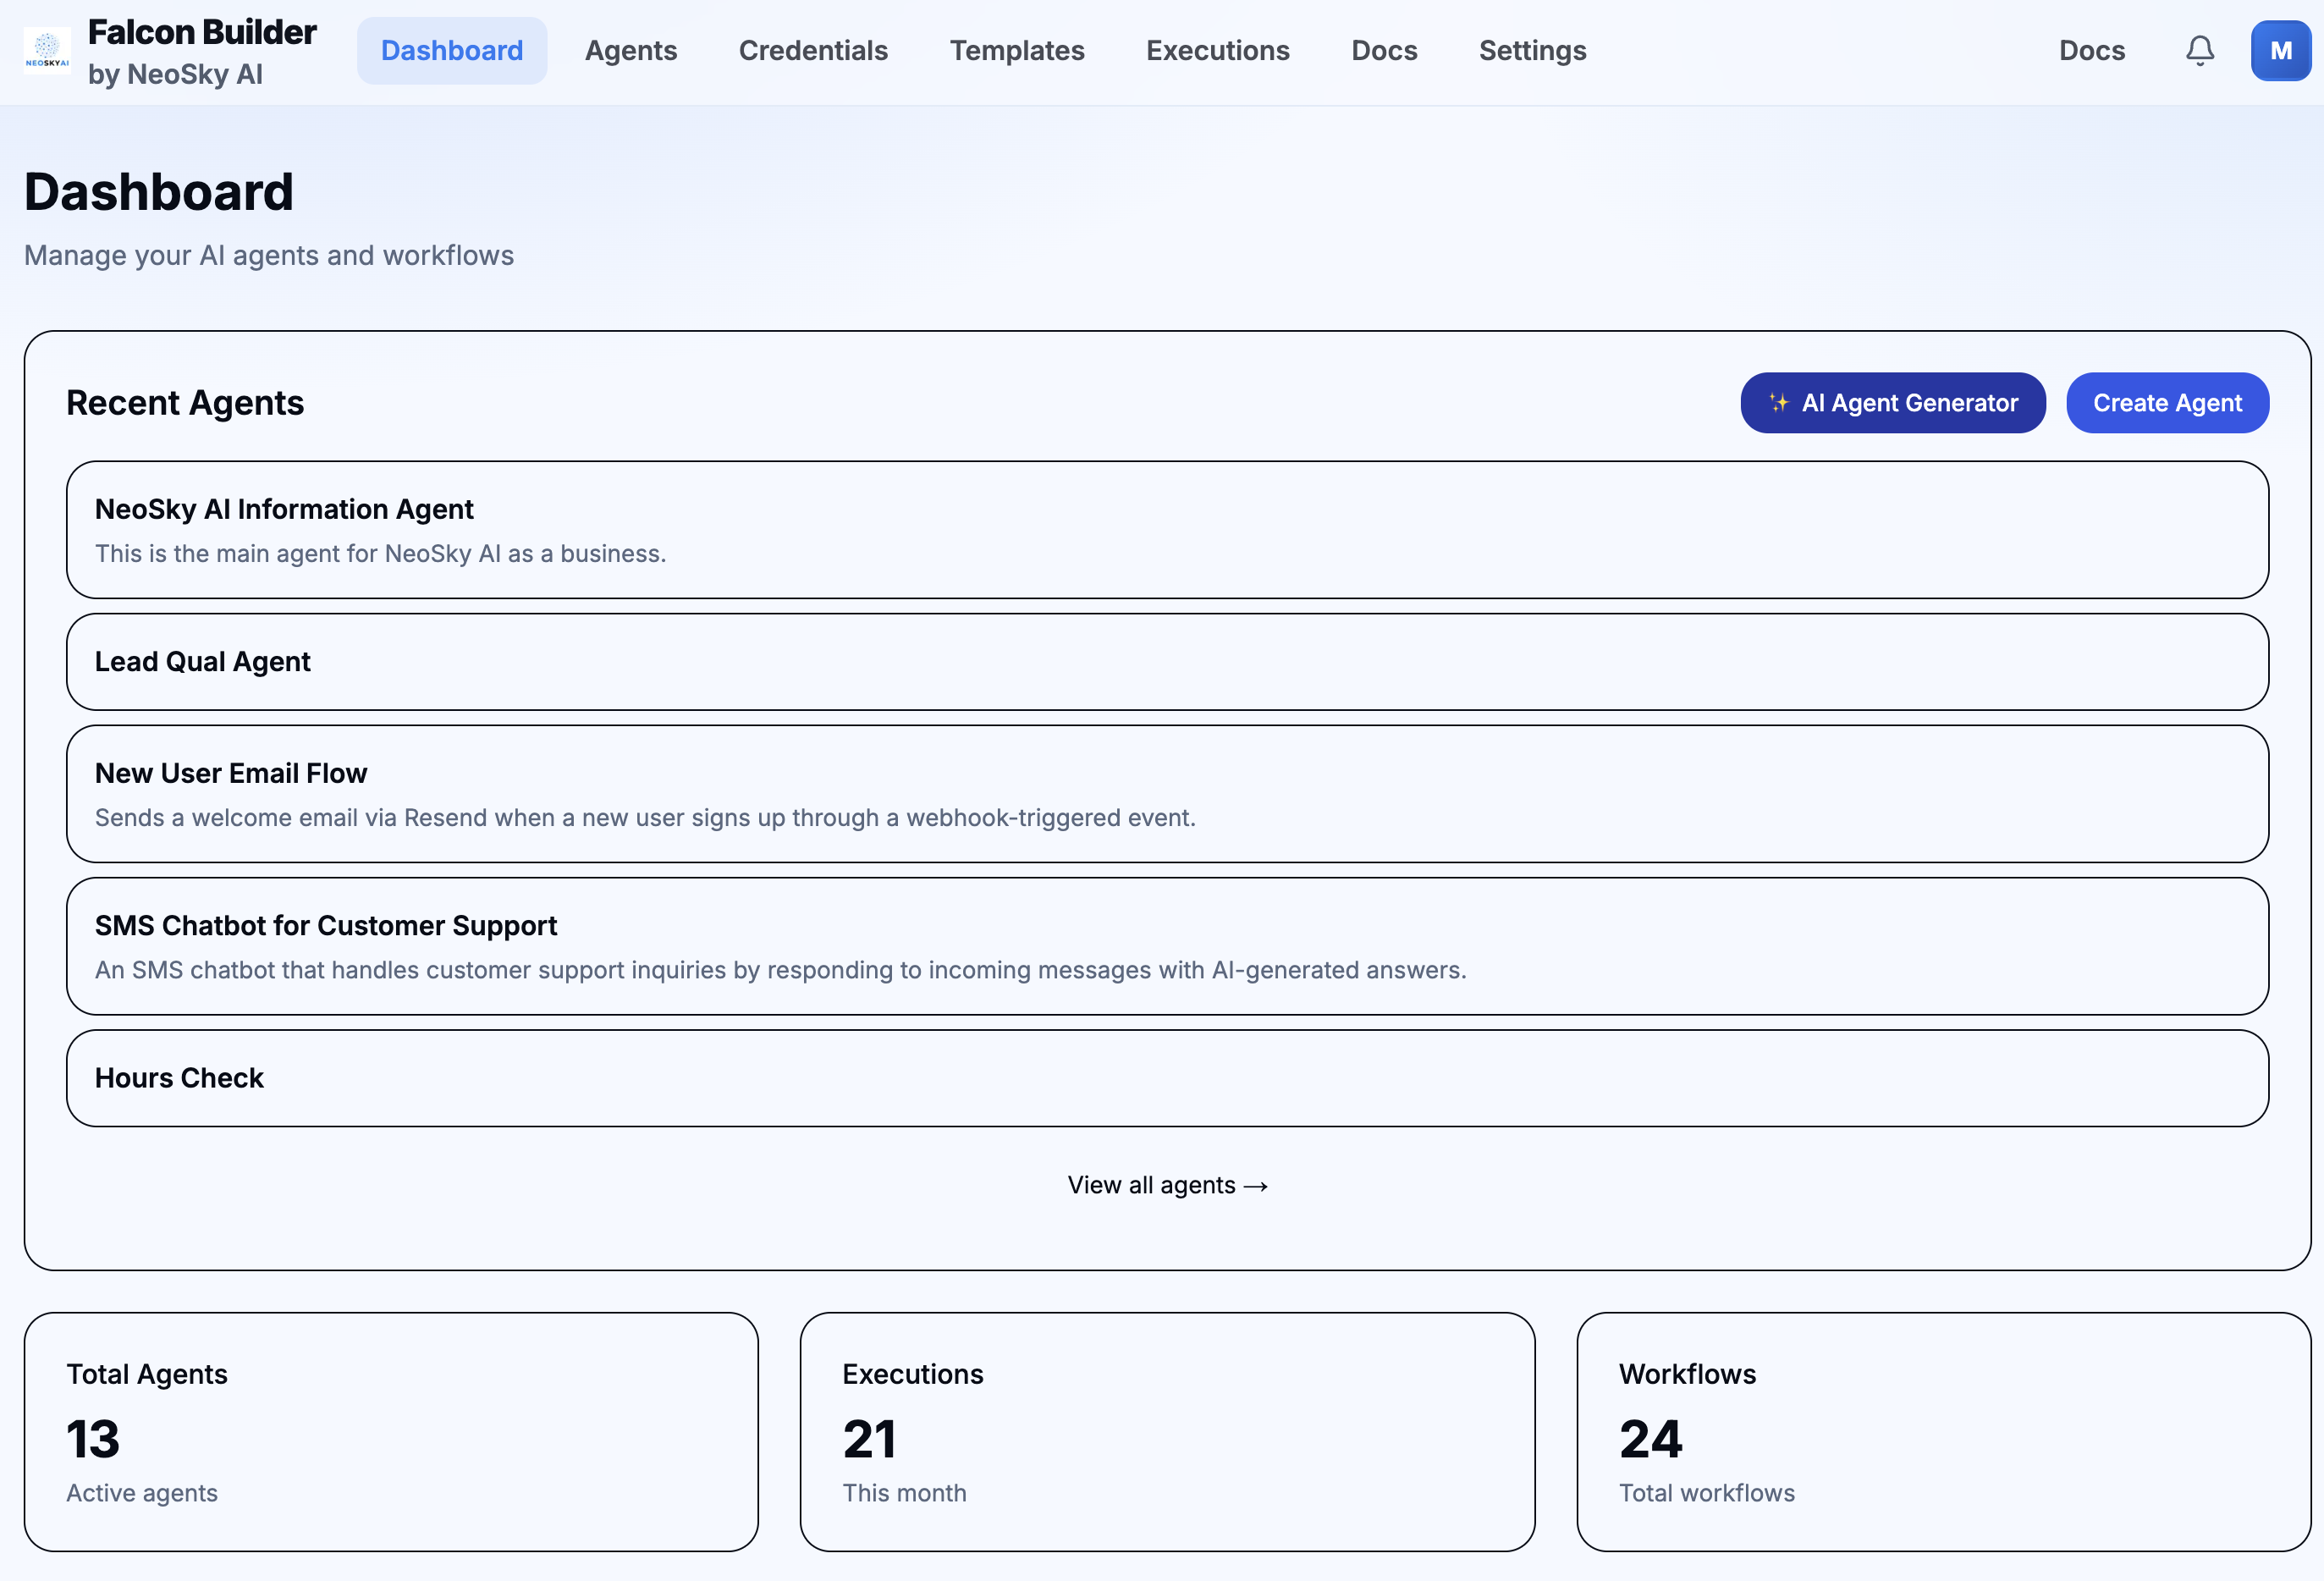This screenshot has height=1581, width=2324.
Task: Open Docs next to Executions in the nav
Action: pyautogui.click(x=1384, y=50)
